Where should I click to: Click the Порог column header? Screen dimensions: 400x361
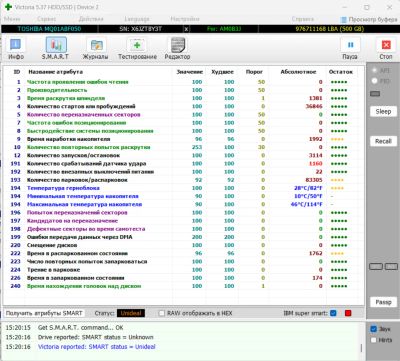pyautogui.click(x=254, y=72)
